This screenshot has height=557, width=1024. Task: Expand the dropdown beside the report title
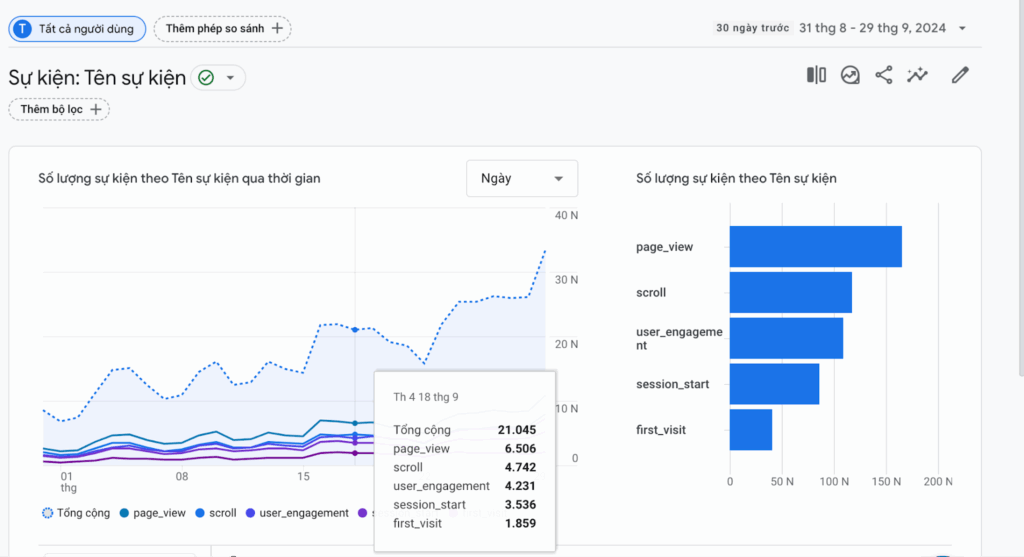point(231,78)
